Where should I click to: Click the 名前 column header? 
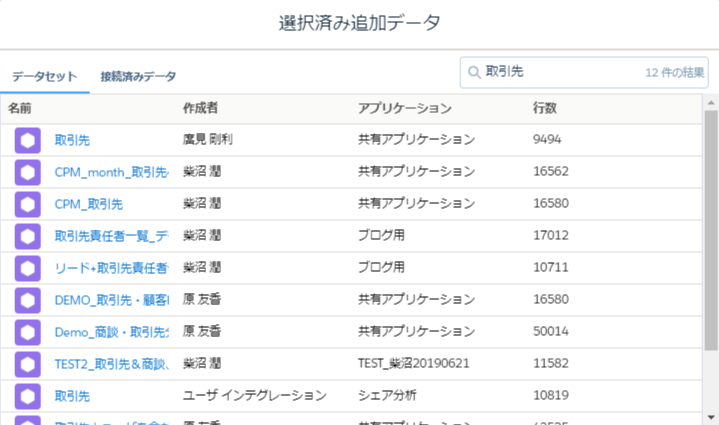pyautogui.click(x=20, y=108)
